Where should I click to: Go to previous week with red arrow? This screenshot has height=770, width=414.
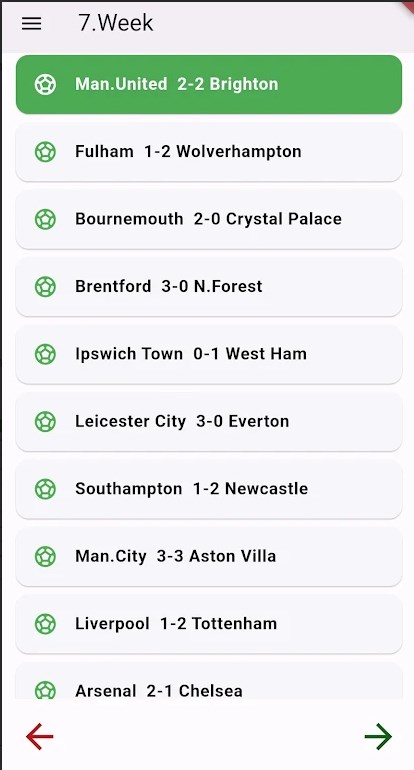click(x=39, y=736)
